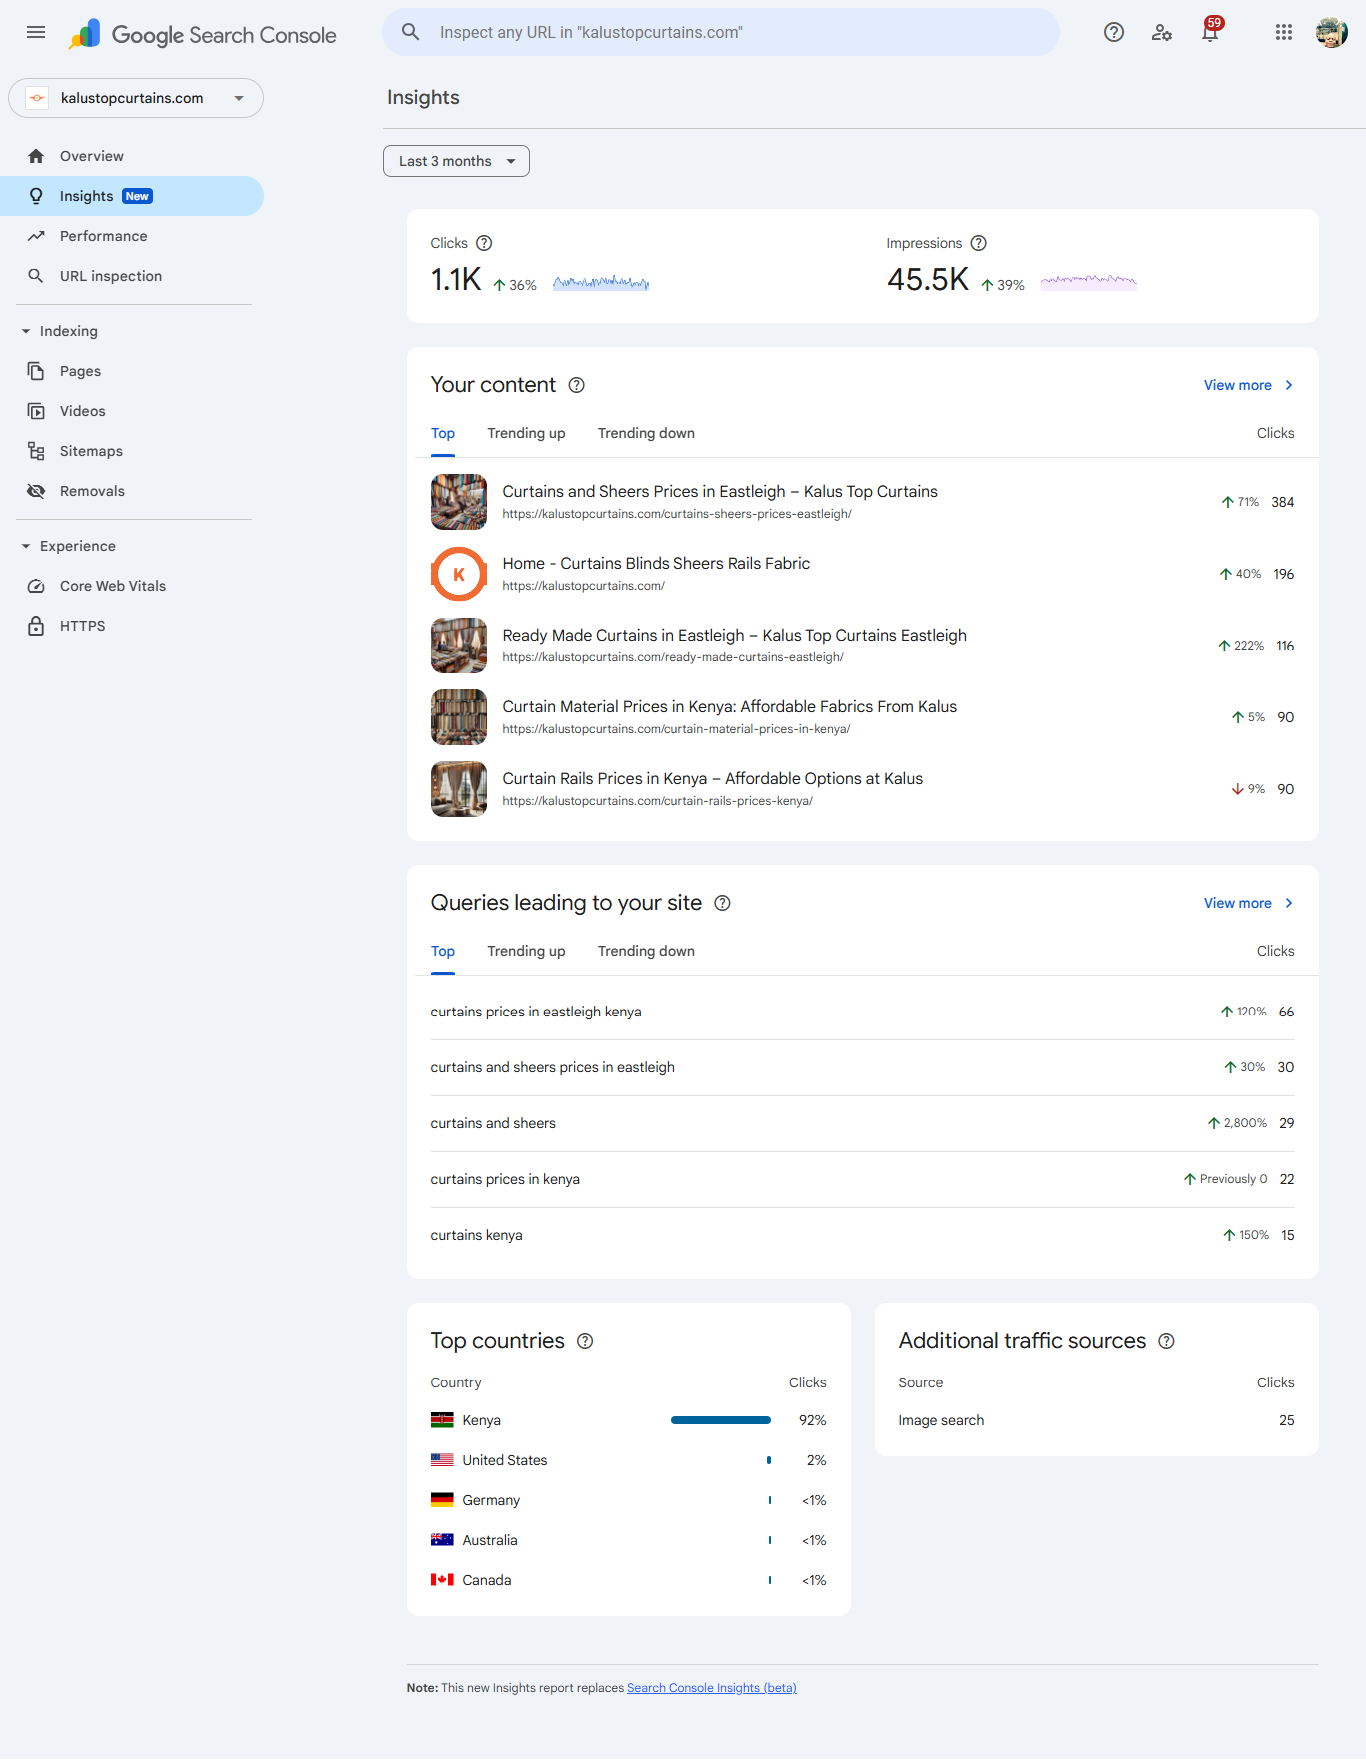Show help for Top countries card

(586, 1341)
